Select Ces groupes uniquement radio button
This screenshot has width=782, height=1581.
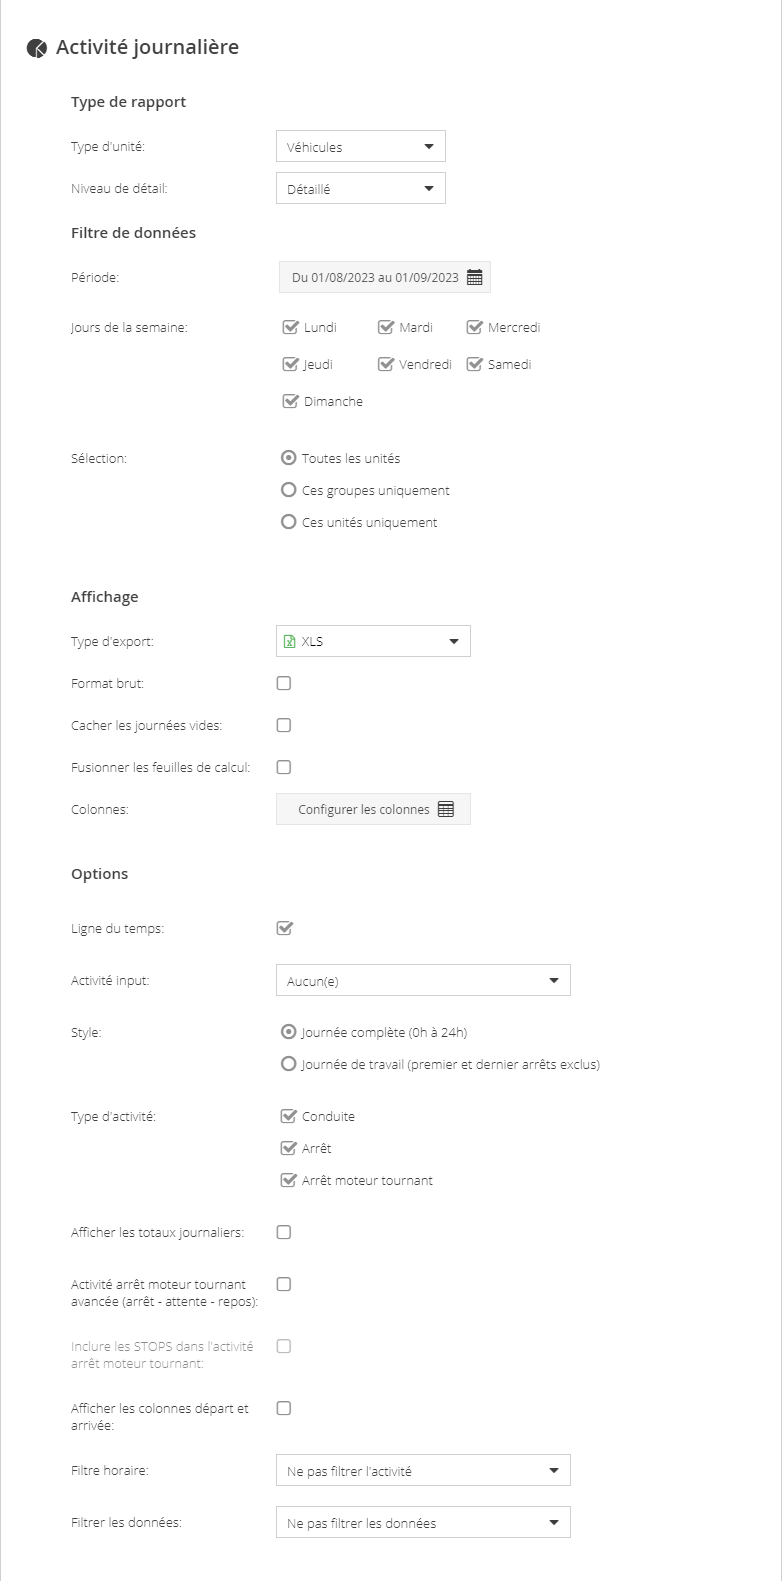(289, 490)
